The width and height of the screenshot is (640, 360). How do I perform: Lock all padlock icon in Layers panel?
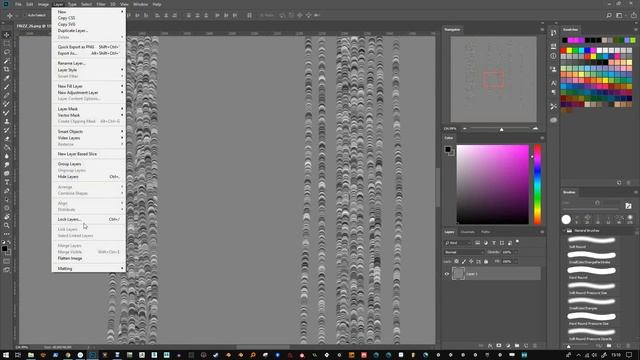(486, 261)
